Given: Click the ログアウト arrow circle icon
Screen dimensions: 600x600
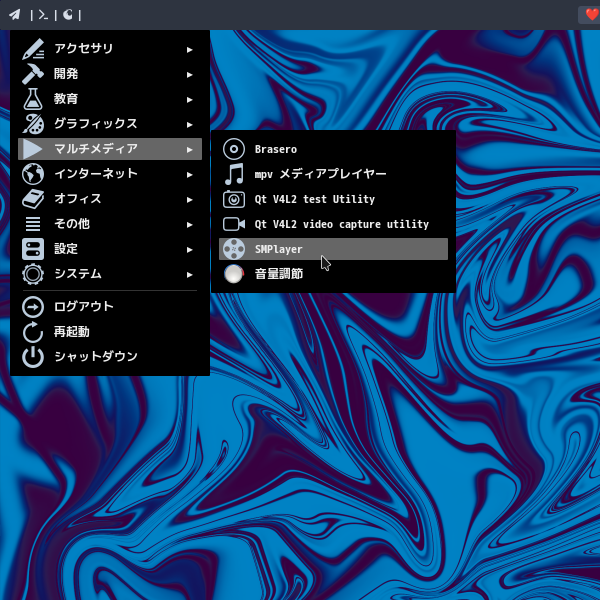Looking at the screenshot, I should click(x=33, y=307).
